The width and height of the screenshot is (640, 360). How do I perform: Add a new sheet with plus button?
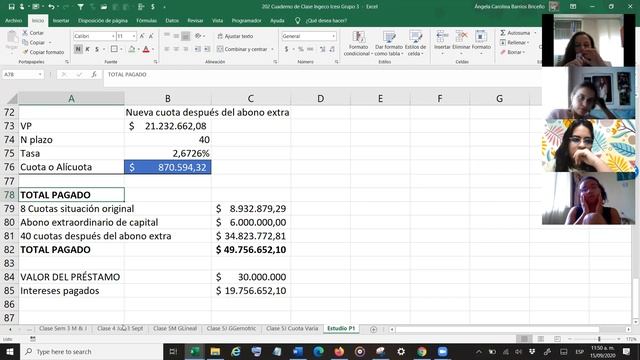click(373, 329)
